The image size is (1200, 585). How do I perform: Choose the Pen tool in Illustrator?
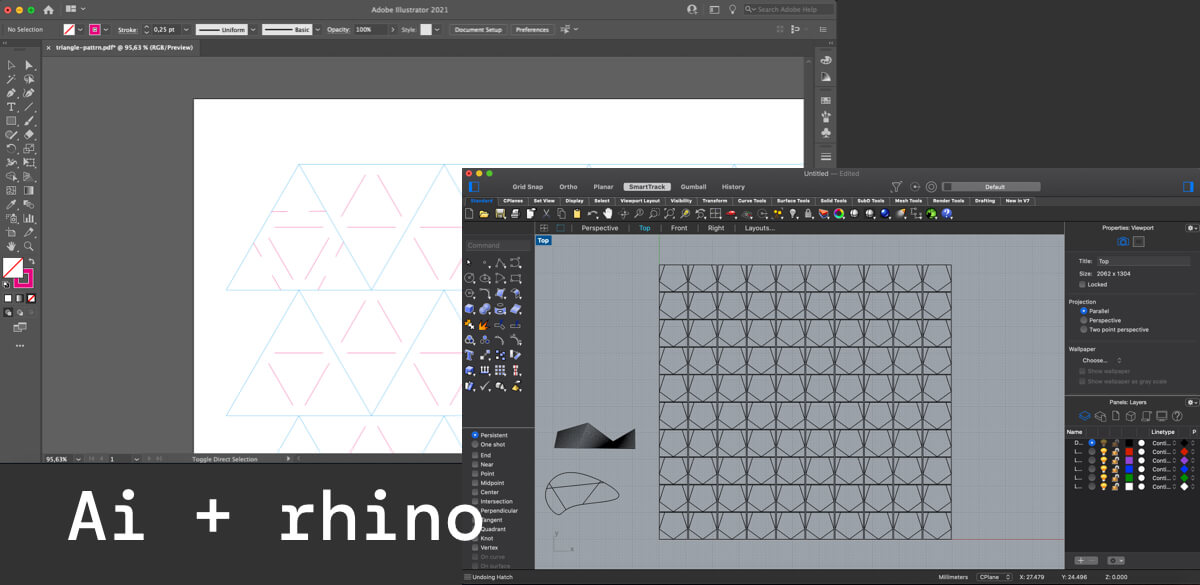coord(11,93)
